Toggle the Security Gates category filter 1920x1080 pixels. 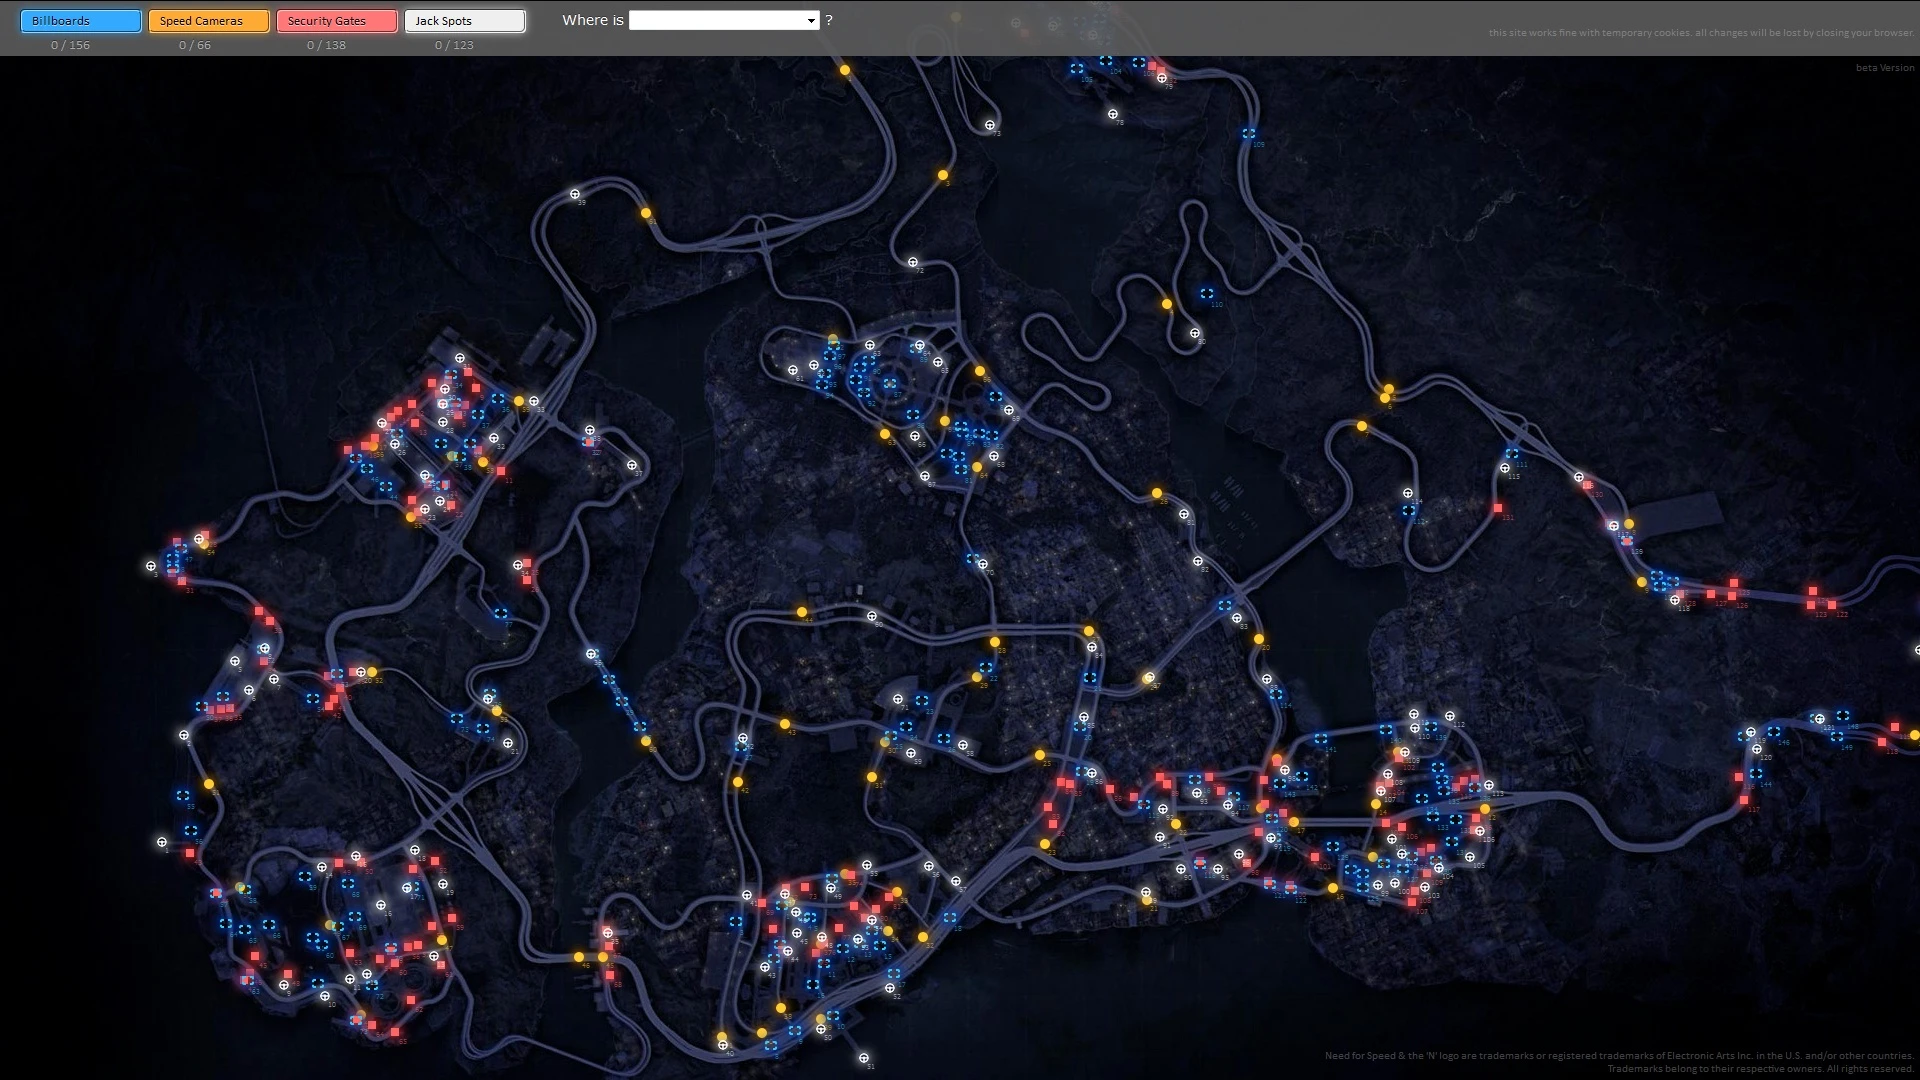click(336, 20)
